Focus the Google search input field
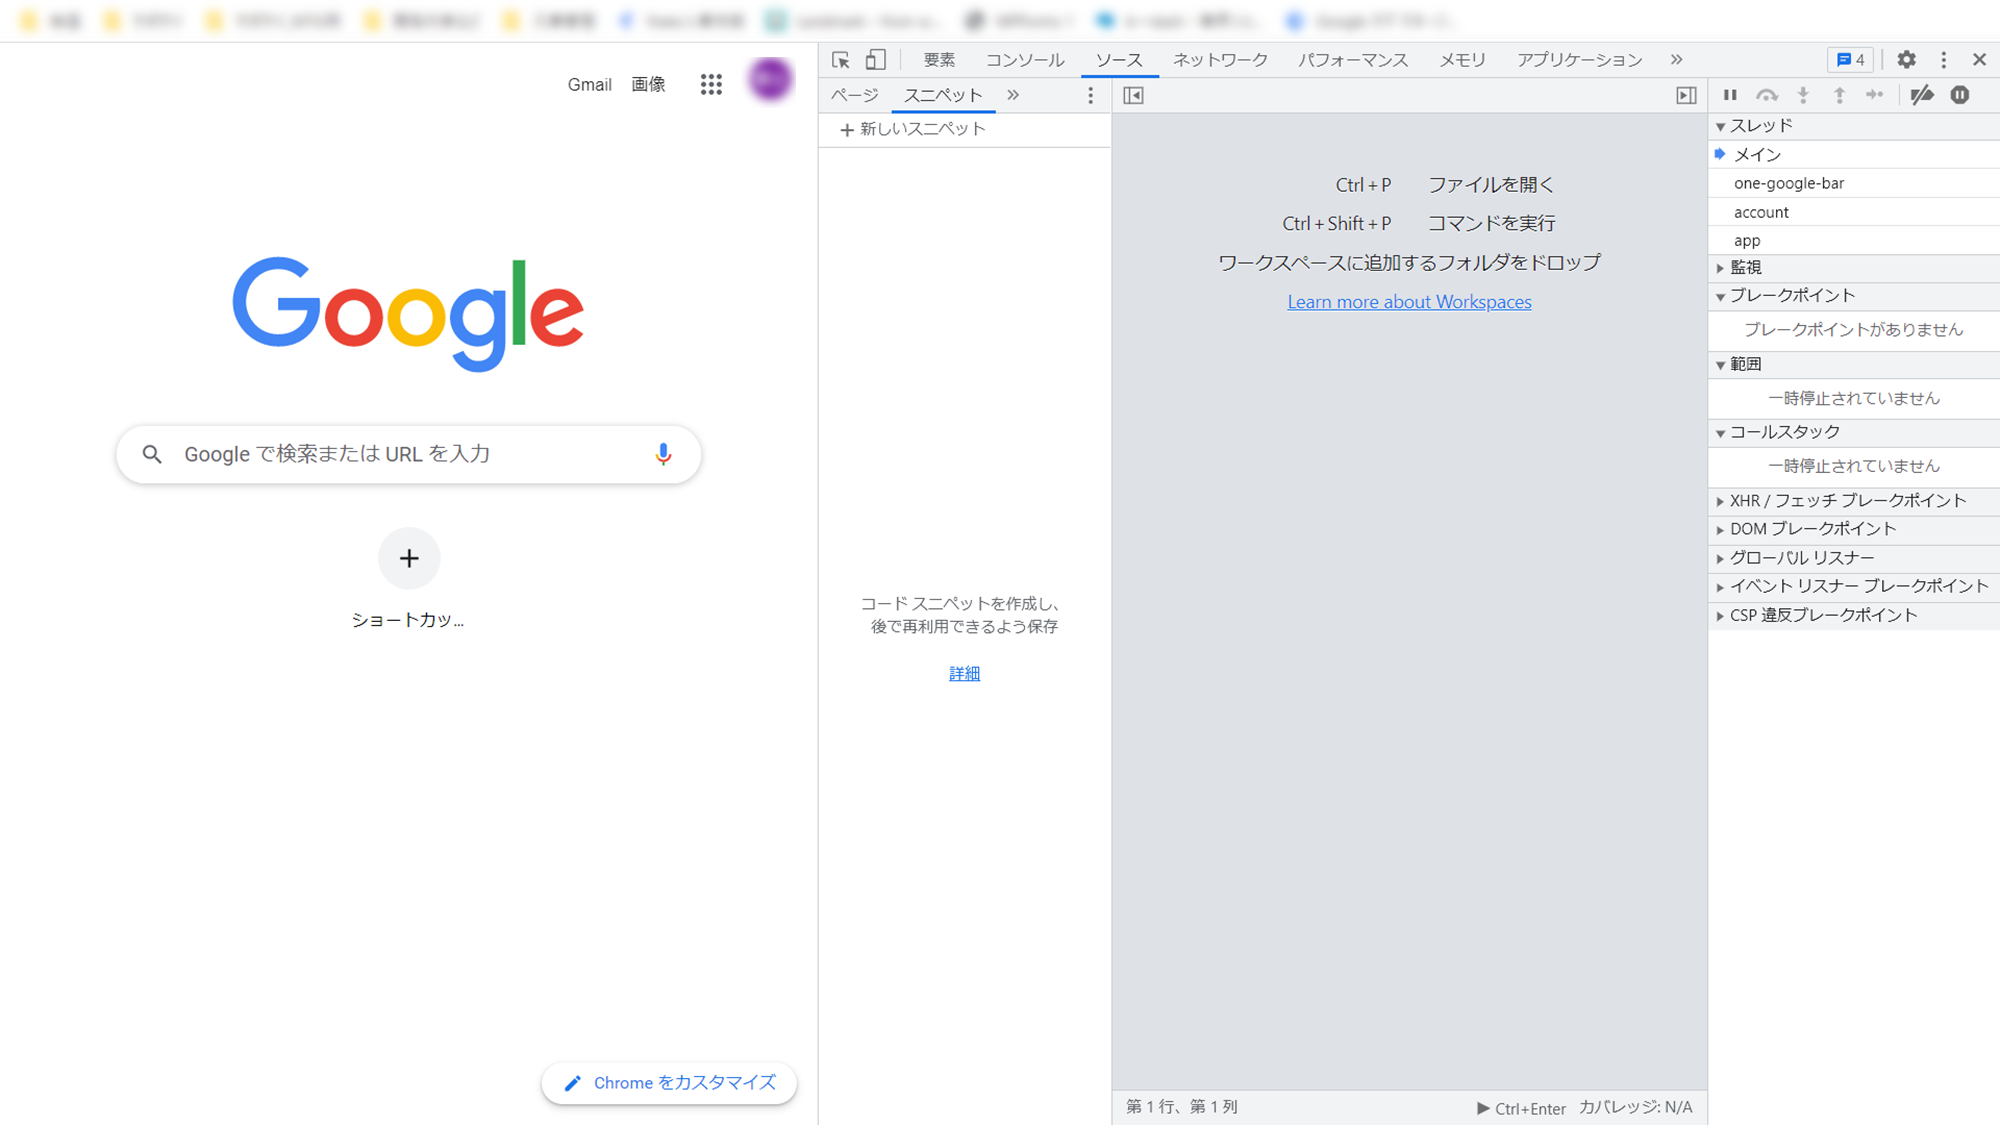This screenshot has width=2000, height=1125. 409,454
